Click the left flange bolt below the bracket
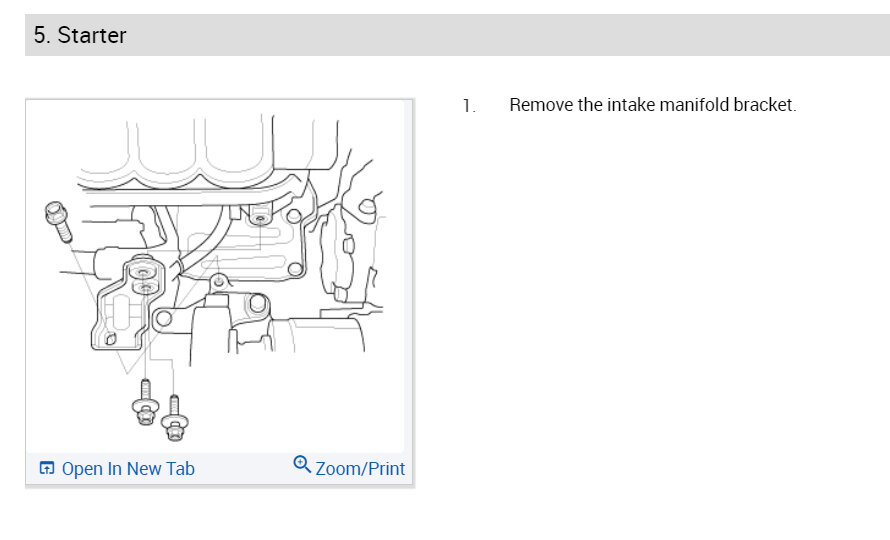Screen dimensions: 890x540 pos(145,402)
